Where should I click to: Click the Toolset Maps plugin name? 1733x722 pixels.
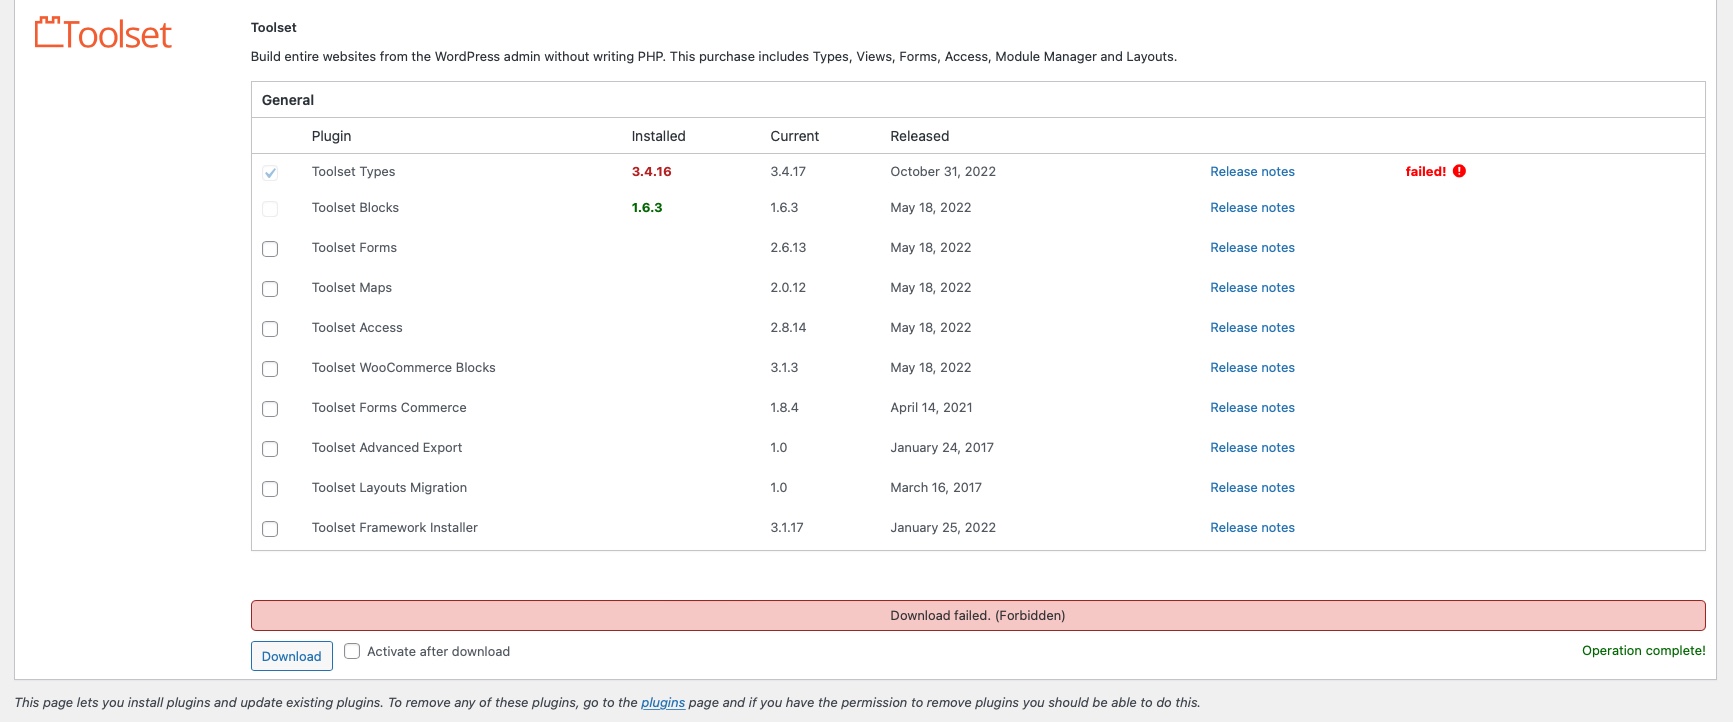[x=351, y=288]
